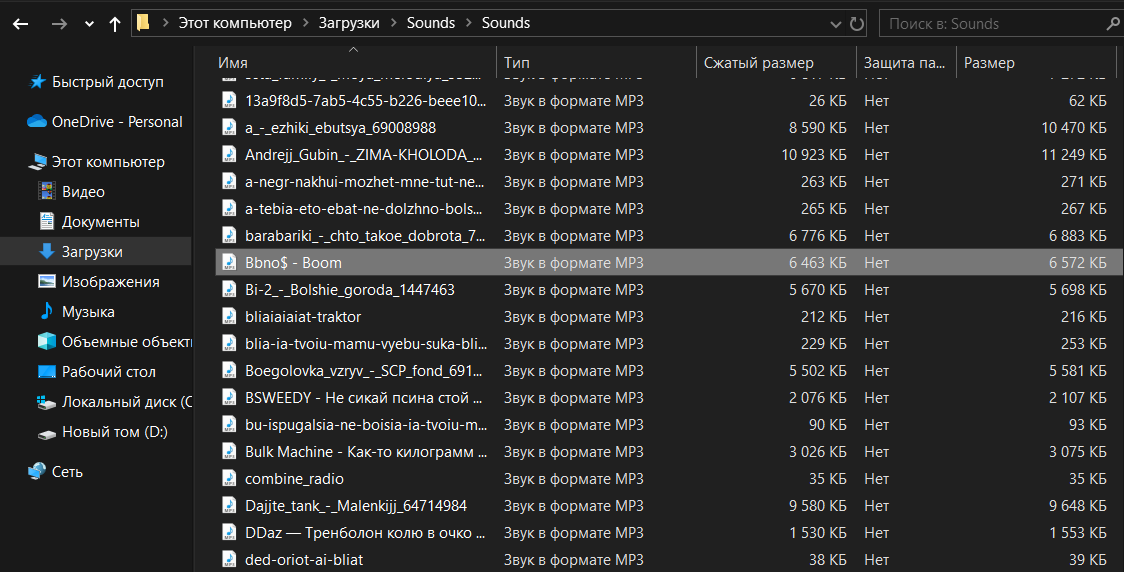Image resolution: width=1124 pixels, height=572 pixels.
Task: Click size value 6 572 КБ
Action: point(1077,263)
